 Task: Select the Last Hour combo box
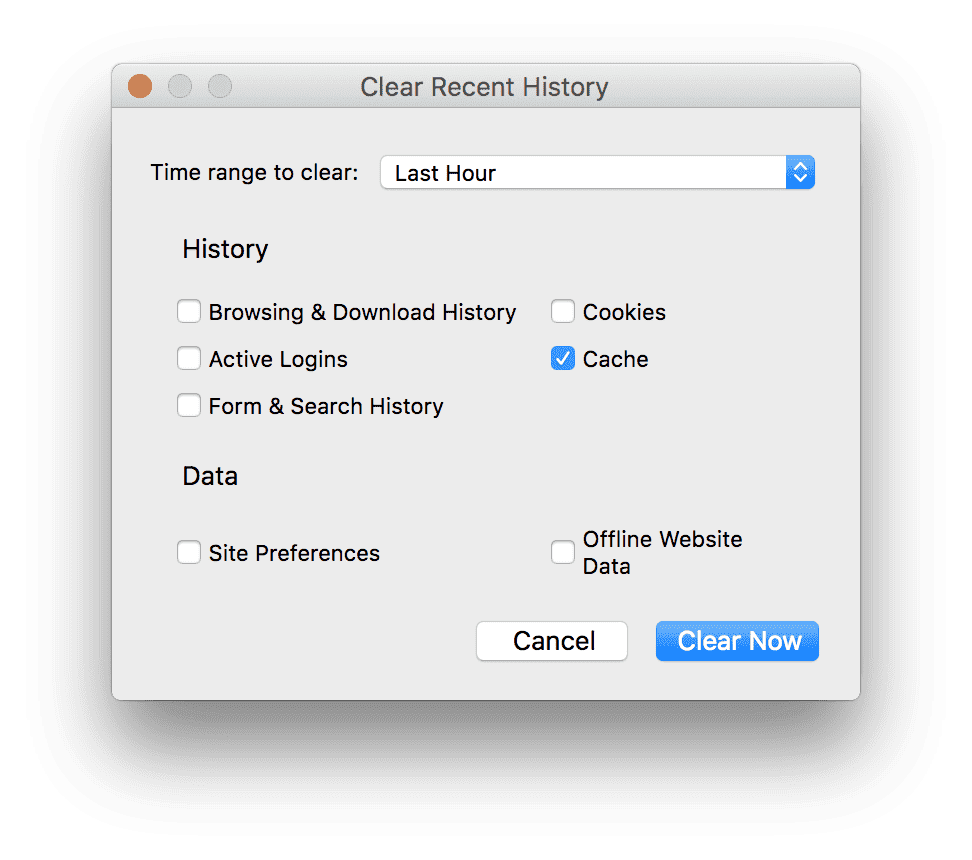(x=597, y=172)
